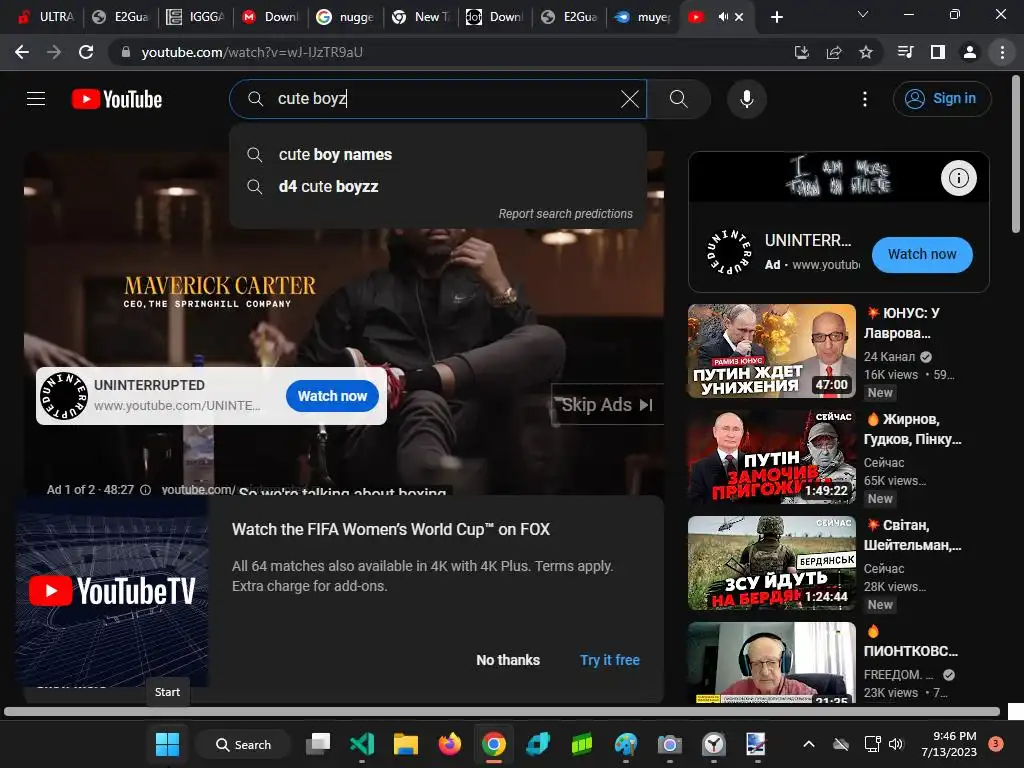Switch to the IGGGA tab
The height and width of the screenshot is (768, 1024).
[x=195, y=17]
